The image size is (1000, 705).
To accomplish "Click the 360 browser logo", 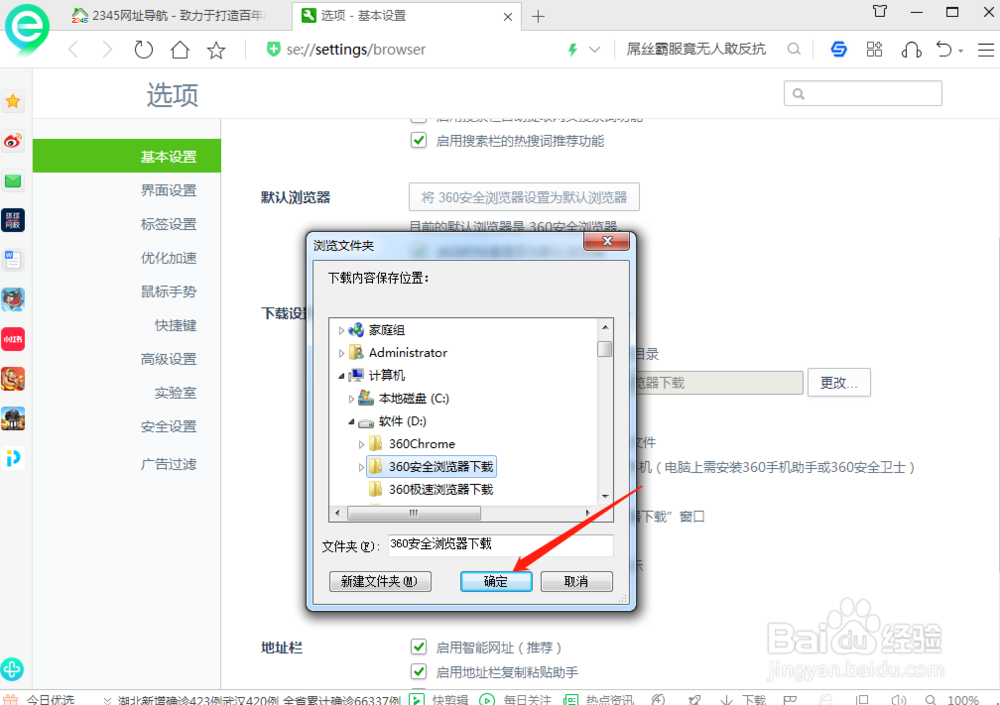I will pyautogui.click(x=27, y=29).
